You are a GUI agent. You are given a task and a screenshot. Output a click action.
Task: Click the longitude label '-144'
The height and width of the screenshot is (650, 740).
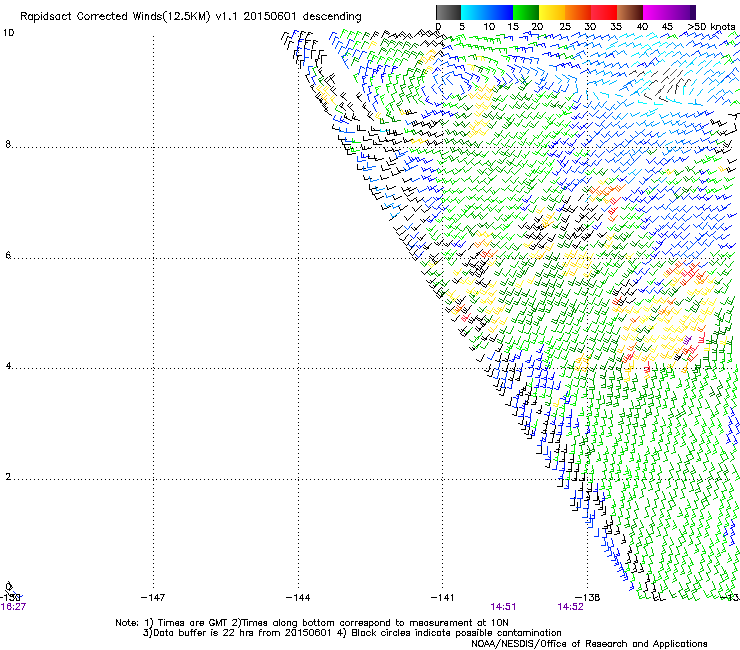coord(298,598)
